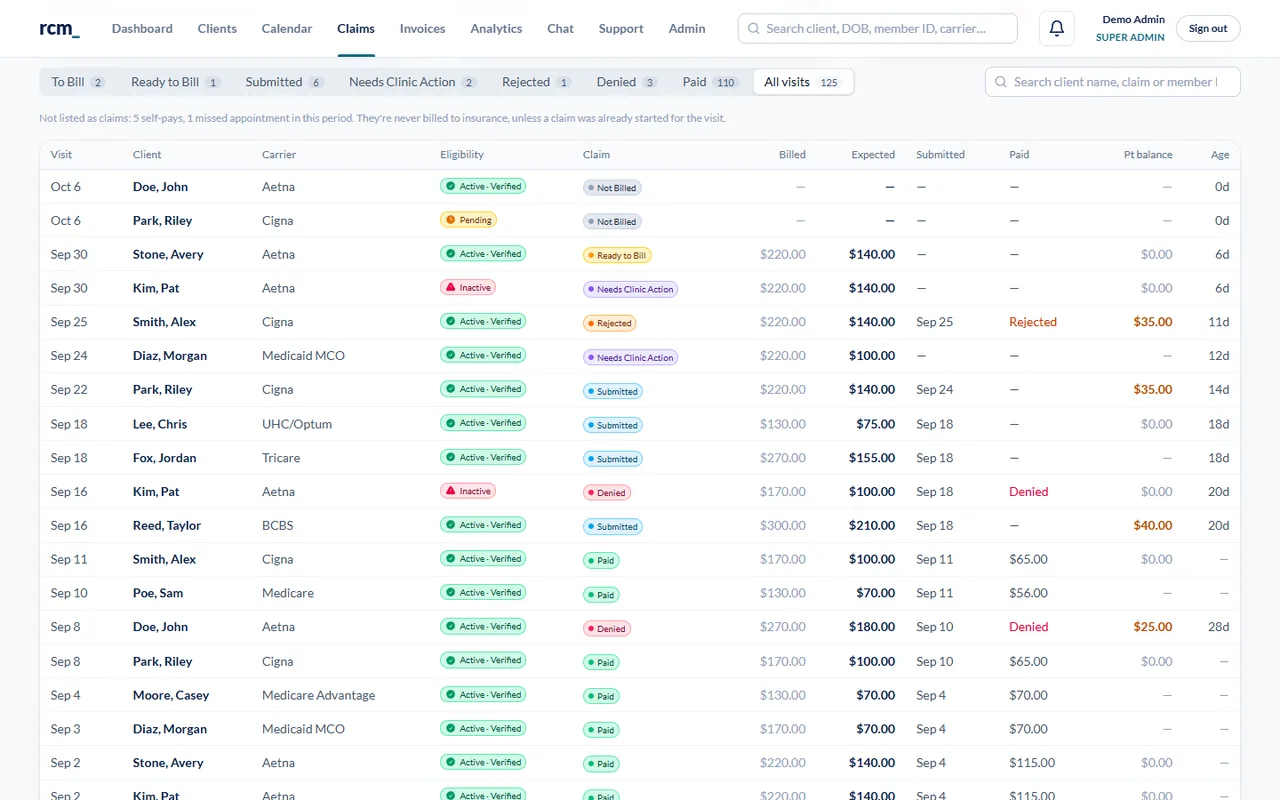Click the Pending eligibility badge for Park, Riley

[468, 220]
